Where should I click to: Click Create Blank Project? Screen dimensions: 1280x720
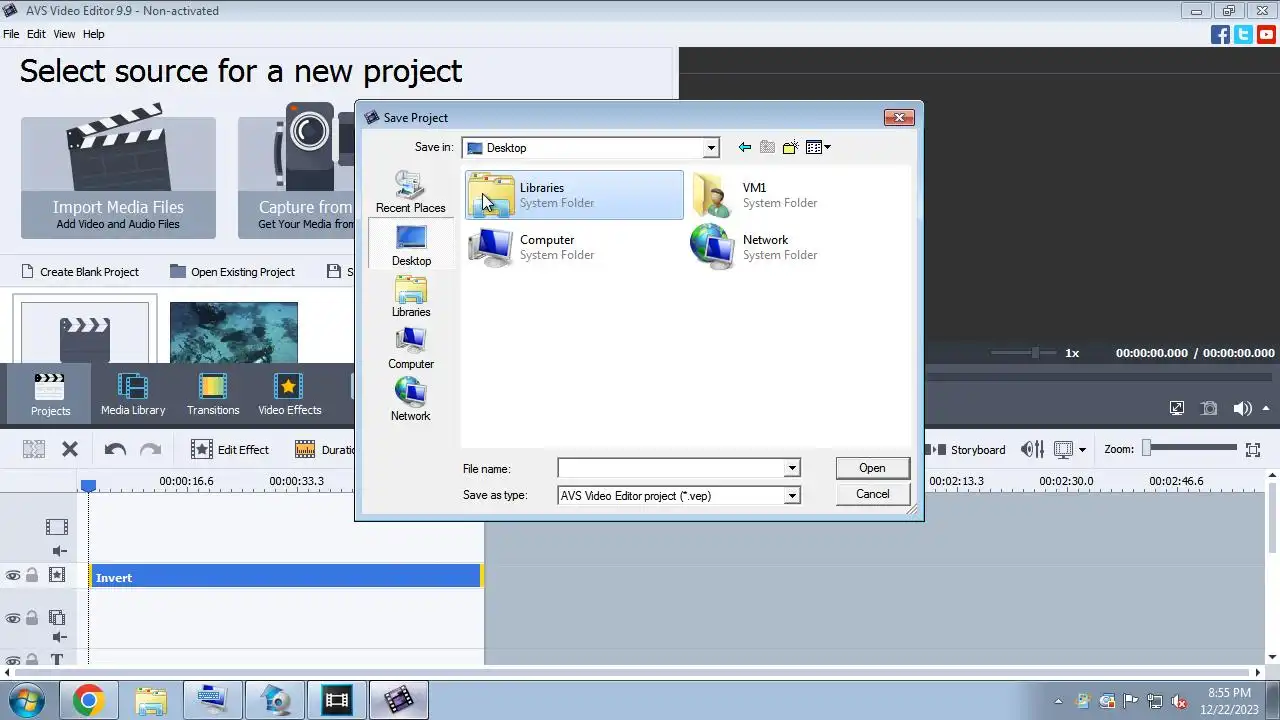[79, 271]
